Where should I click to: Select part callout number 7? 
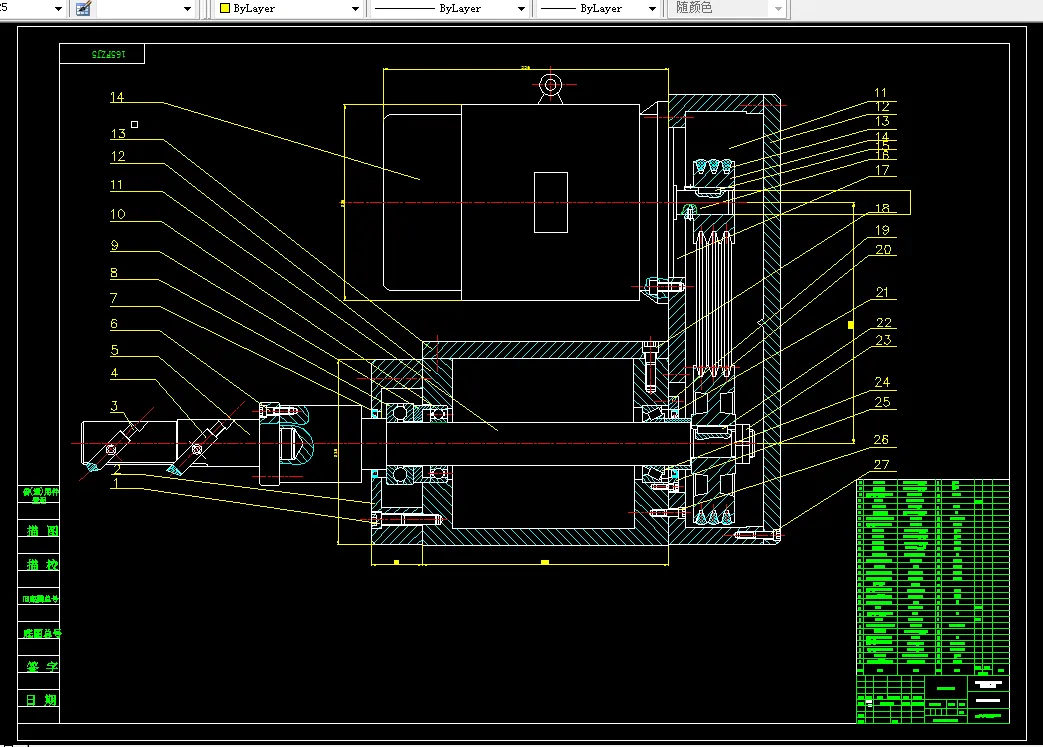(114, 299)
